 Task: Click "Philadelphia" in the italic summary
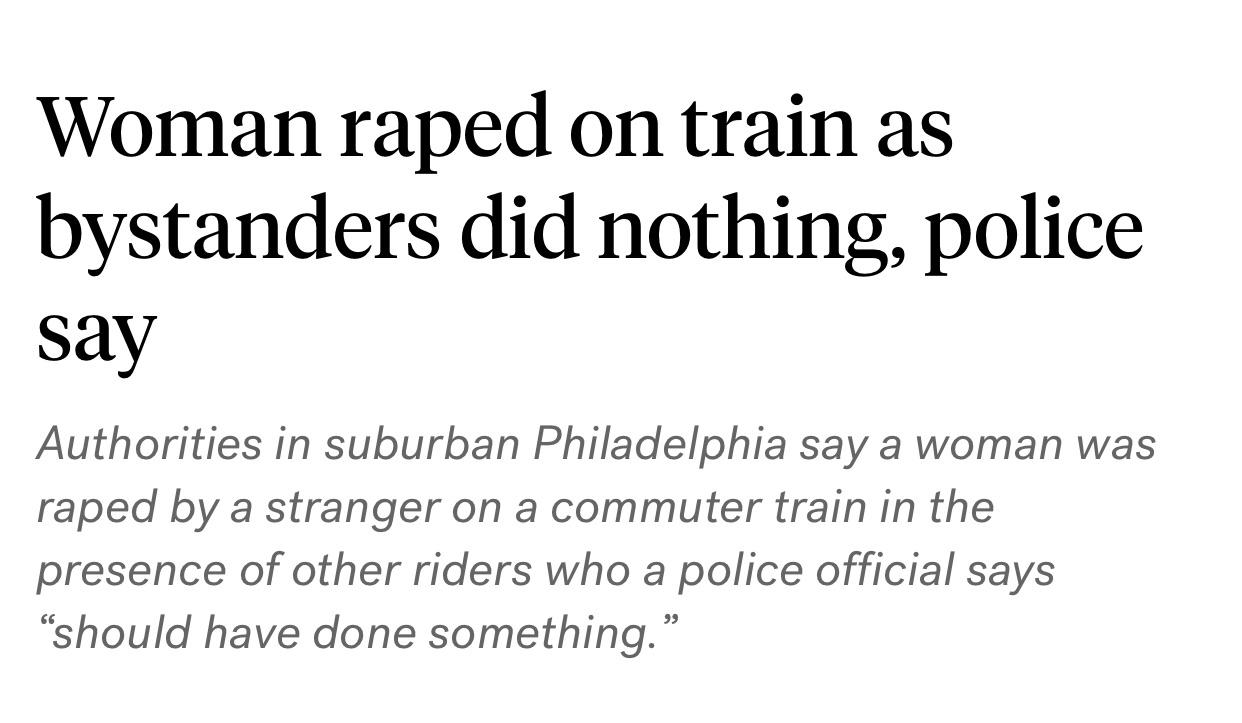pyautogui.click(x=659, y=443)
